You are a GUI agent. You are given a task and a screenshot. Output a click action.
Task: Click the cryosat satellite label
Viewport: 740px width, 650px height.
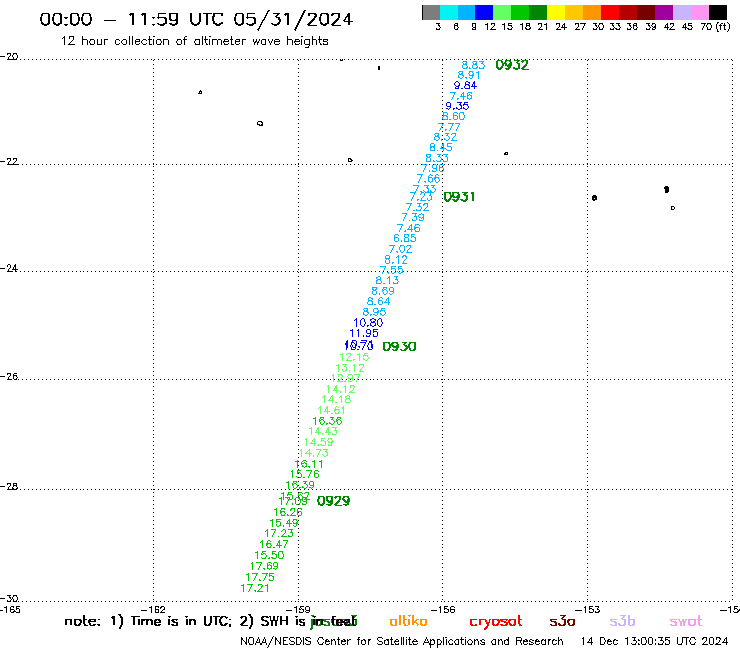click(x=496, y=622)
